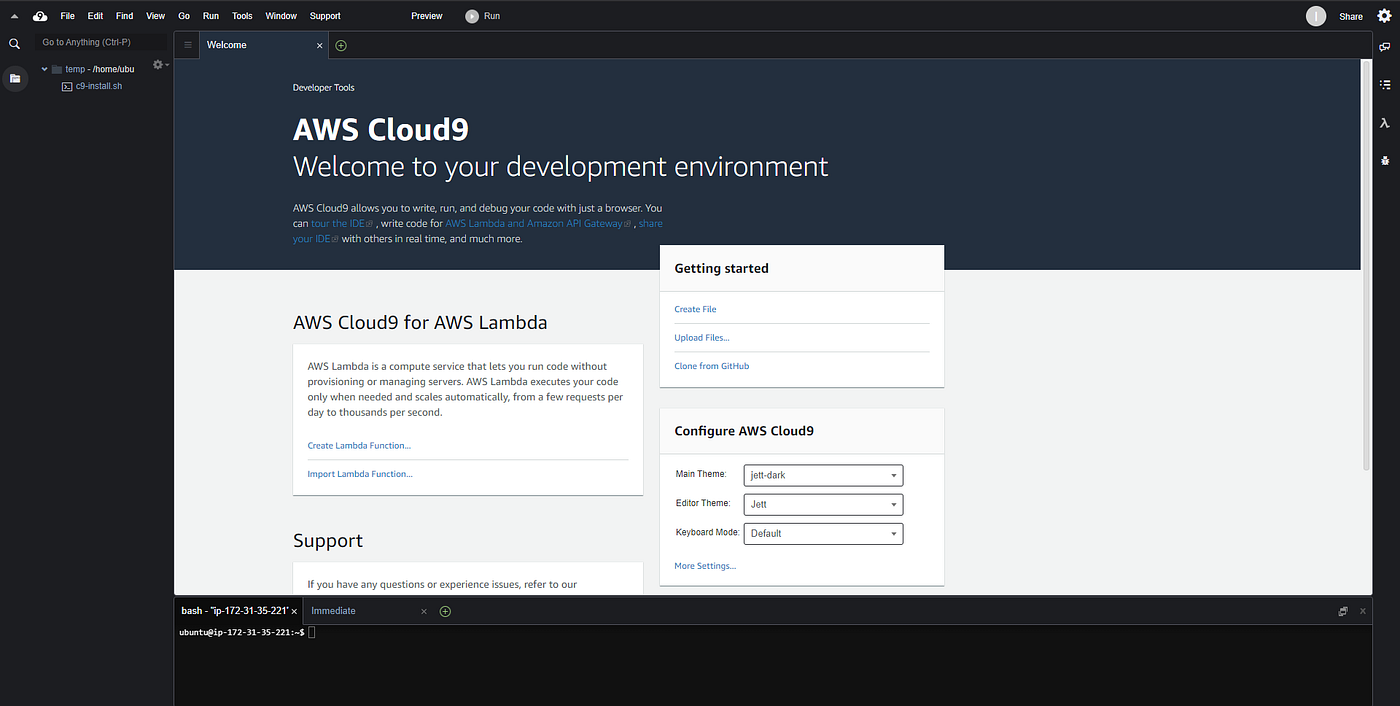Open the File menu

coord(67,16)
